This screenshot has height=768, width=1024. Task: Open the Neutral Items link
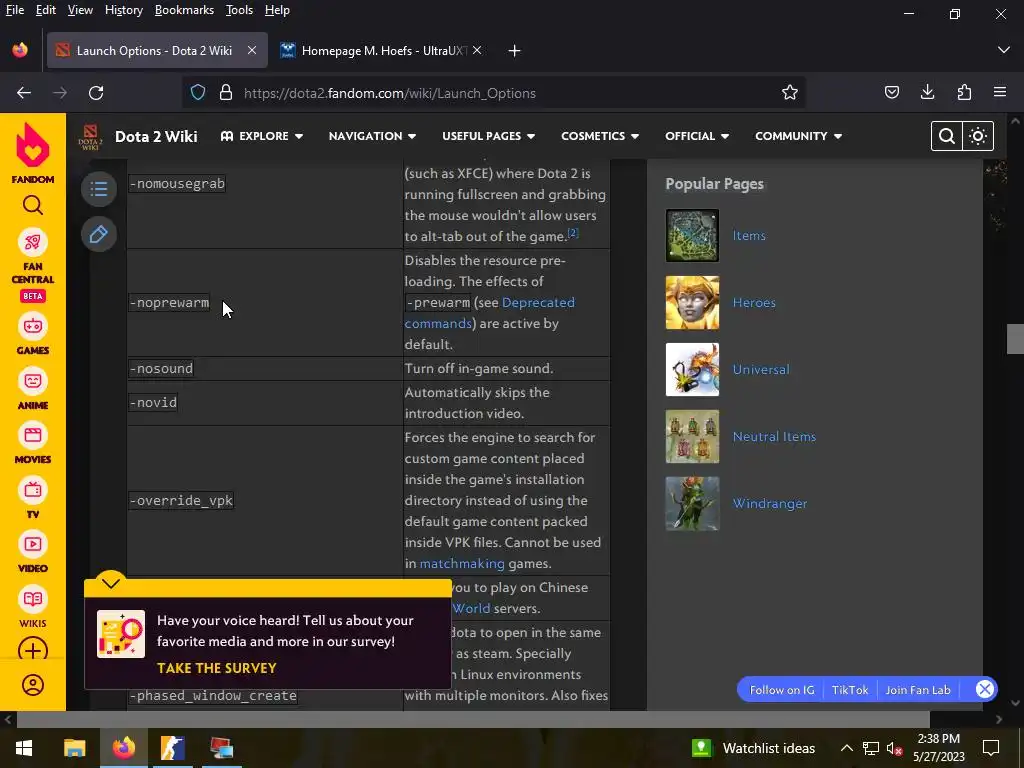[x=774, y=437]
